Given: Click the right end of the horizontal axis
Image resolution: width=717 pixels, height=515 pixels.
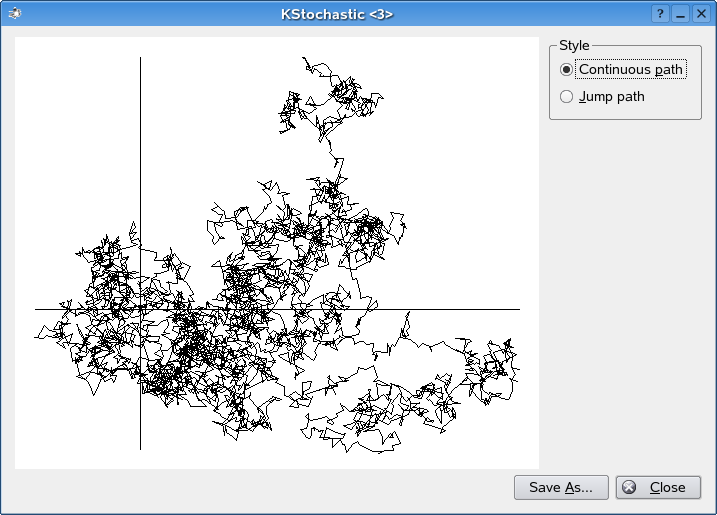Looking at the screenshot, I should pyautogui.click(x=517, y=309).
